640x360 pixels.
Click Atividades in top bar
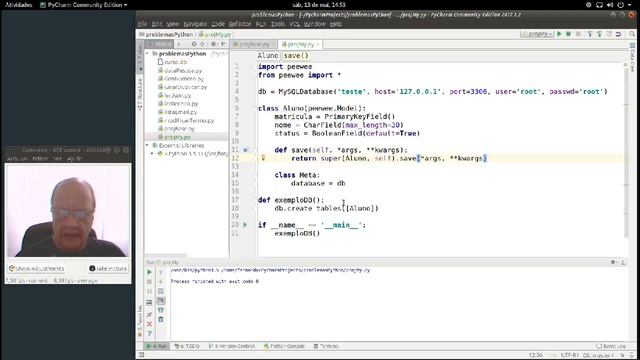pyautogui.click(x=18, y=5)
